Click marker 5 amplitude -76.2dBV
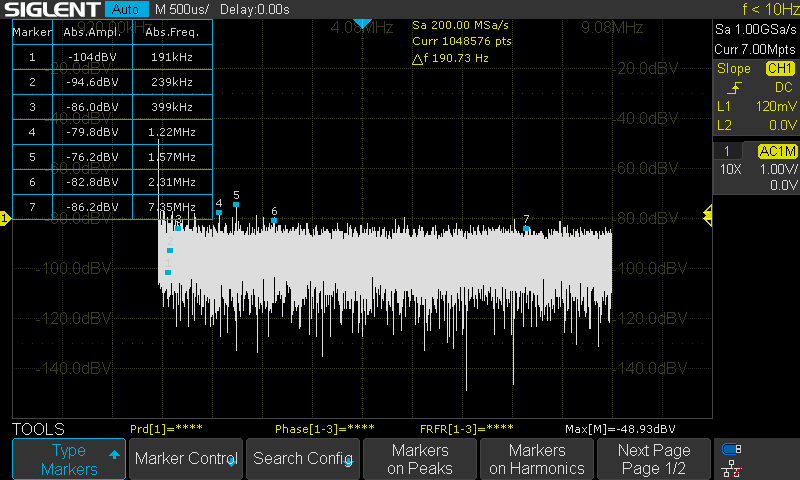 92,157
